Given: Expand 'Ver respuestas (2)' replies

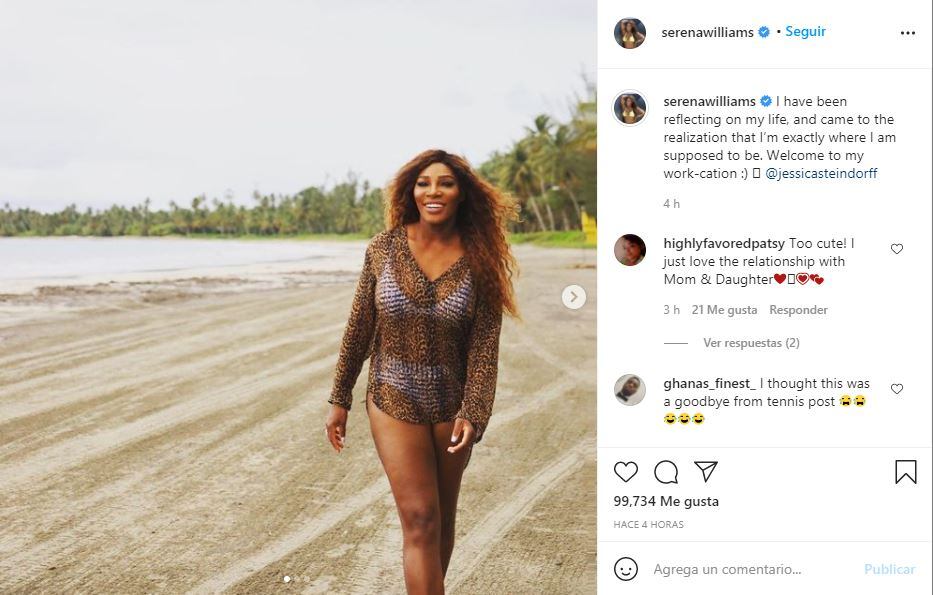Looking at the screenshot, I should (751, 343).
